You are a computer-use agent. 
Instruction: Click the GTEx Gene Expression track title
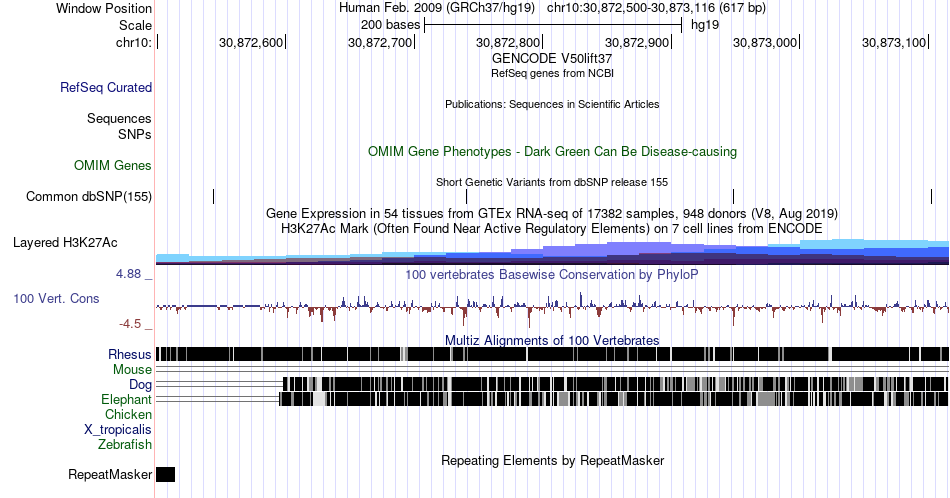tap(552, 214)
